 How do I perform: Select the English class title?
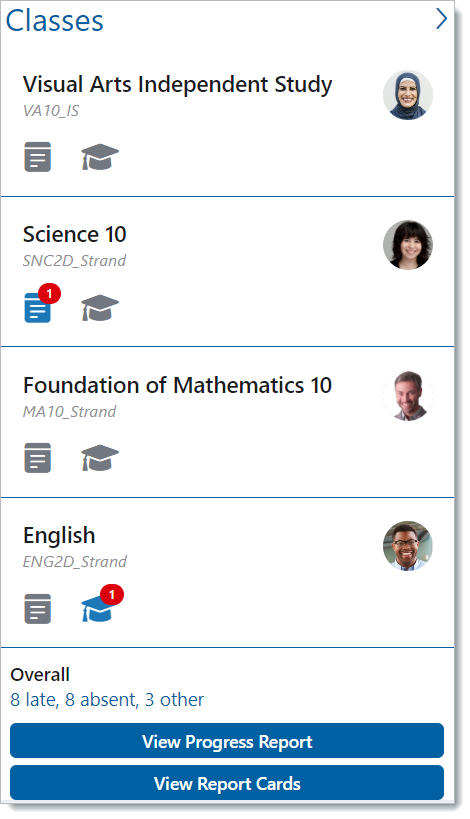click(x=59, y=536)
